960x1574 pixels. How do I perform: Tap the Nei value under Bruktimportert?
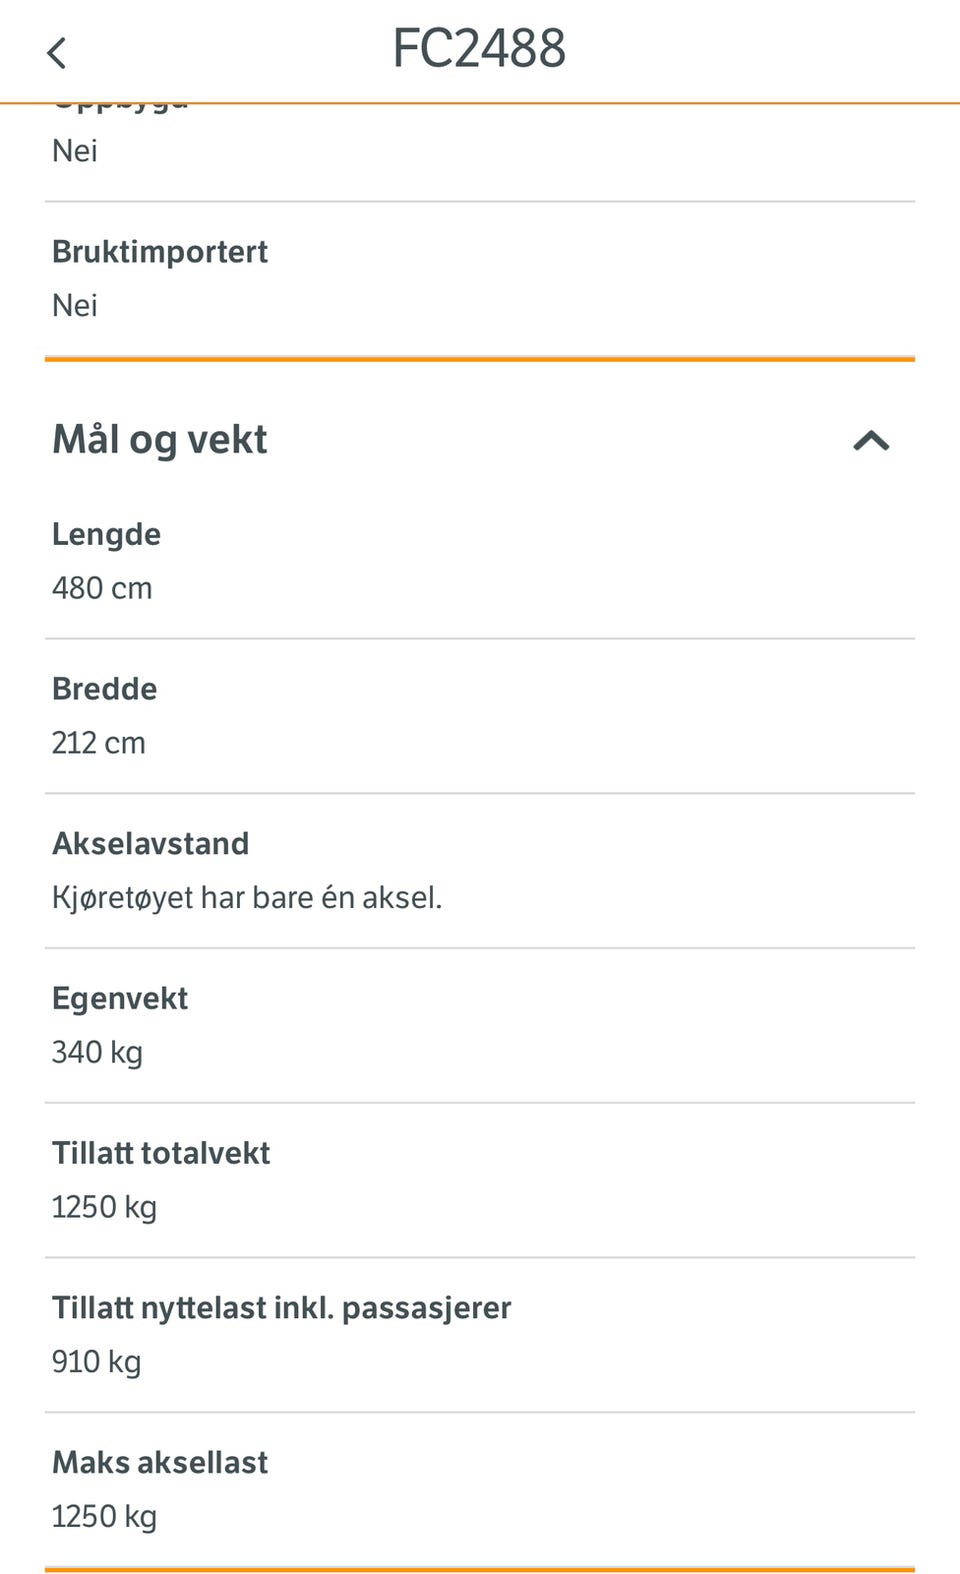(x=75, y=305)
